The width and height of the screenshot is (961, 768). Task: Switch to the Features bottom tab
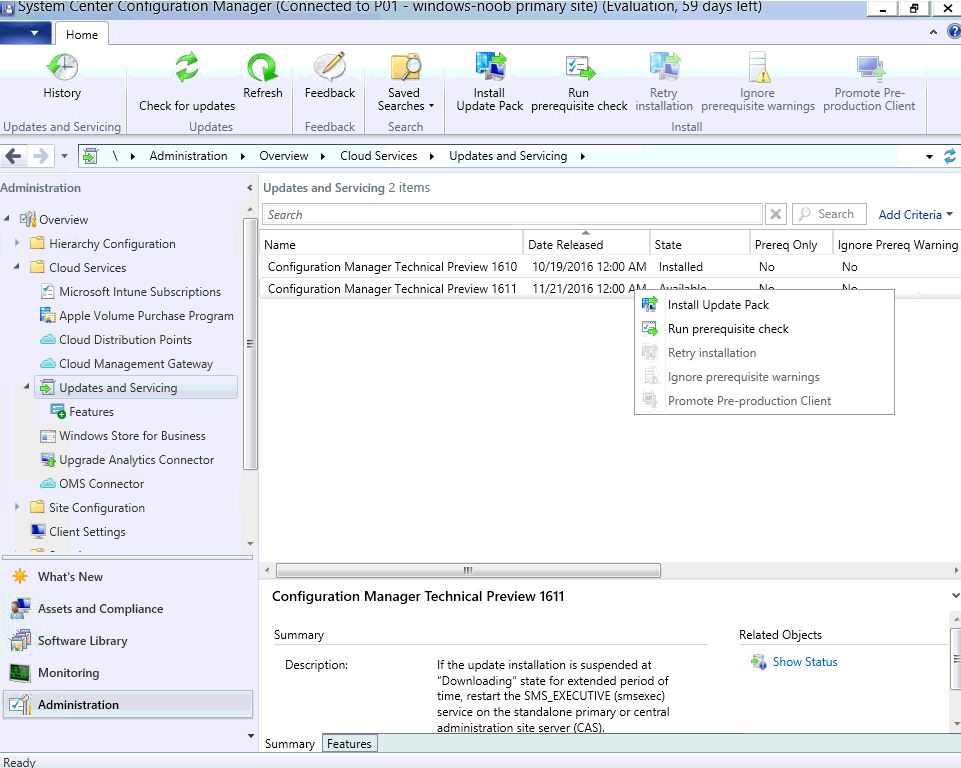point(349,743)
